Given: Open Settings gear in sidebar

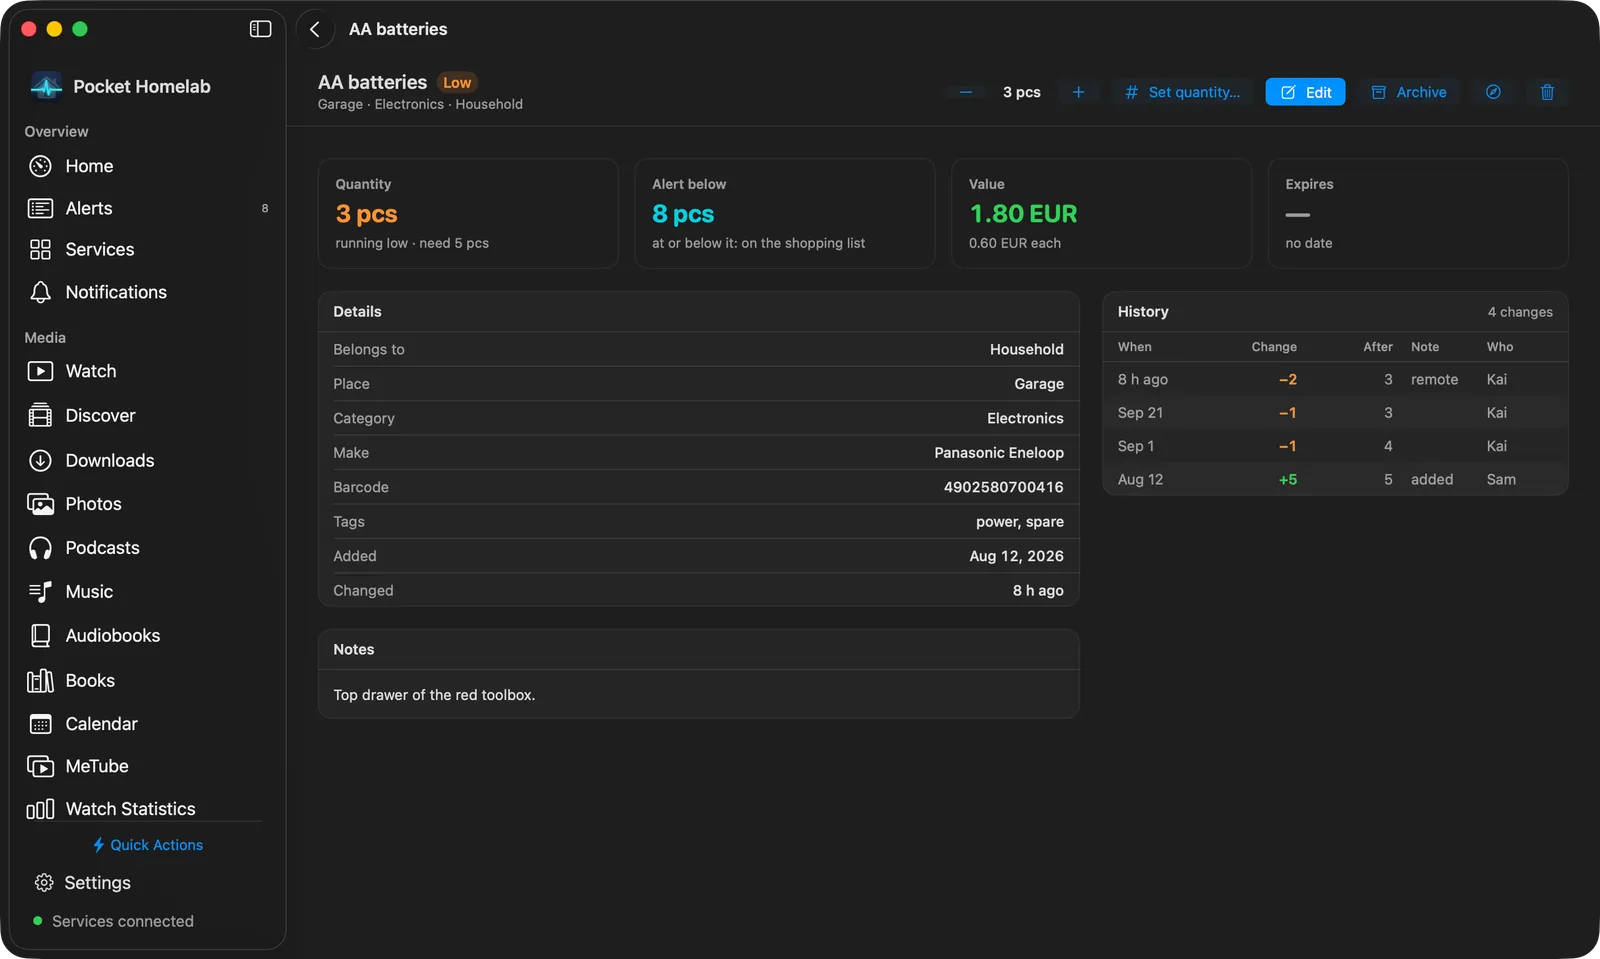Looking at the screenshot, I should pos(43,883).
